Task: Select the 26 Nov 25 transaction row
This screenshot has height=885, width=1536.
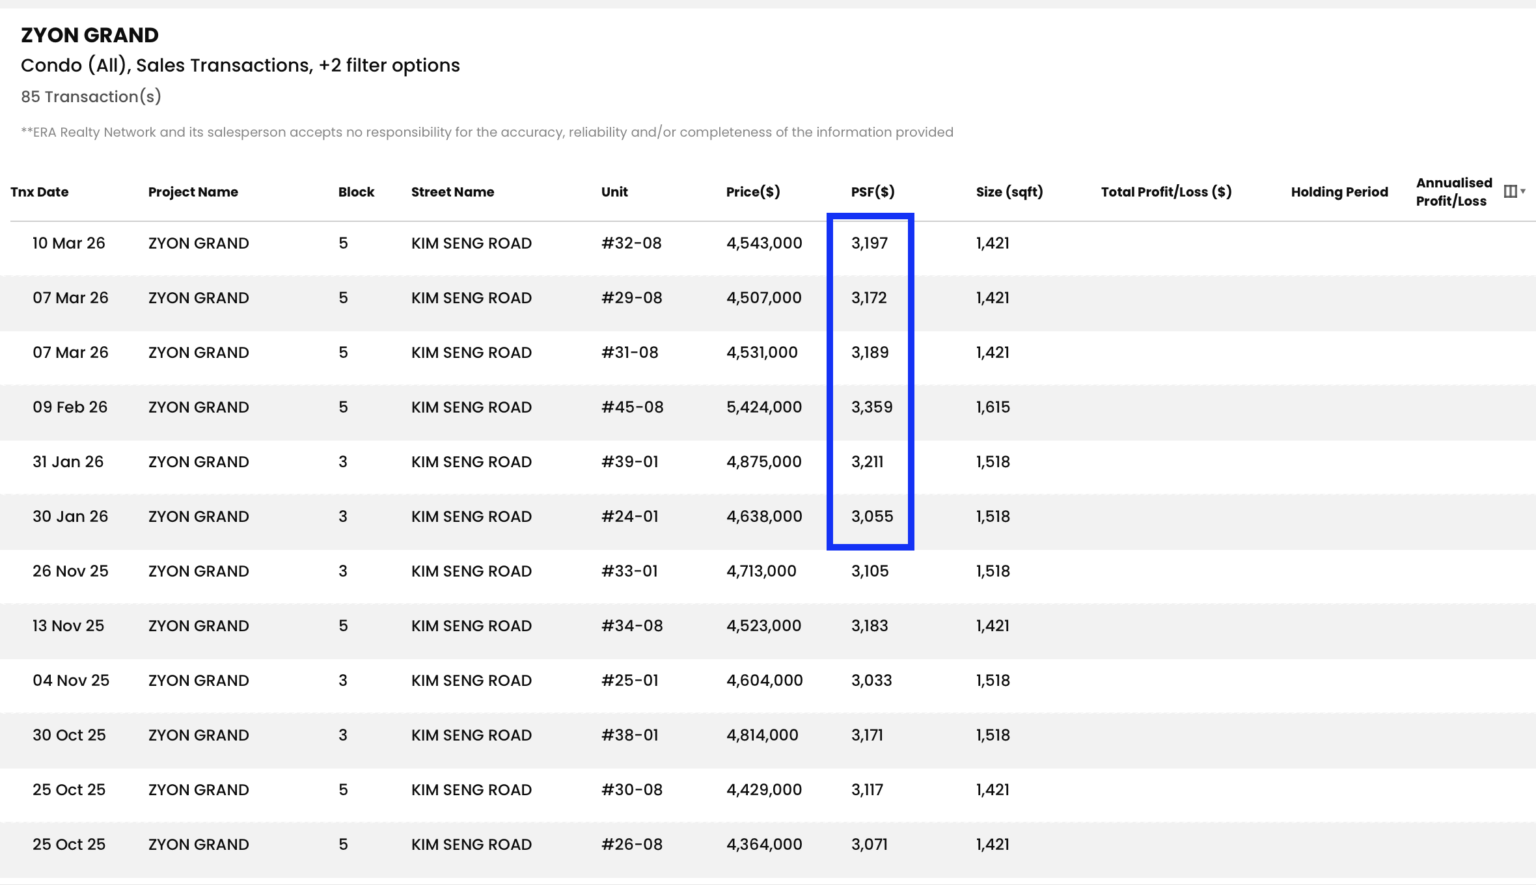Action: (x=768, y=571)
